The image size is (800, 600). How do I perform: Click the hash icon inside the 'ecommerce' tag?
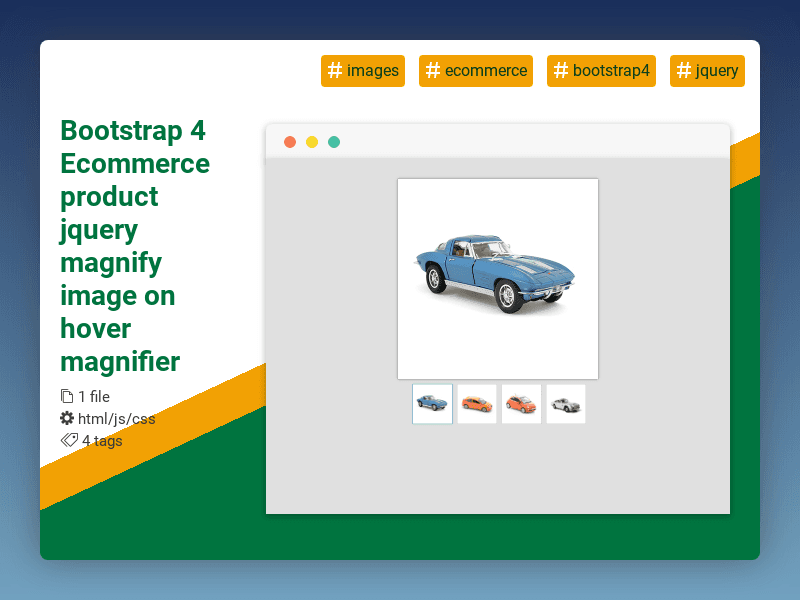(x=434, y=71)
